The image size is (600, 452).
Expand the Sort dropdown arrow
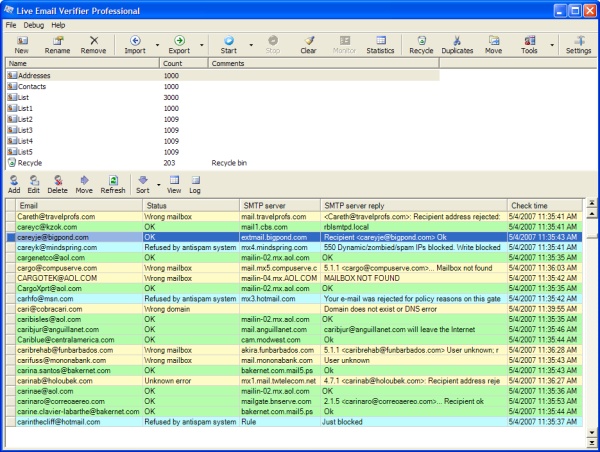(158, 185)
